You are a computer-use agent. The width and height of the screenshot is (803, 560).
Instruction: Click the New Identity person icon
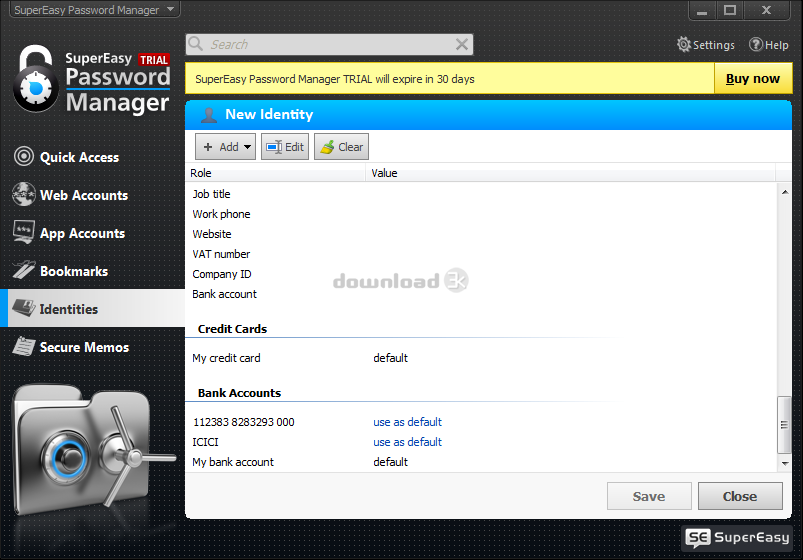click(x=208, y=115)
